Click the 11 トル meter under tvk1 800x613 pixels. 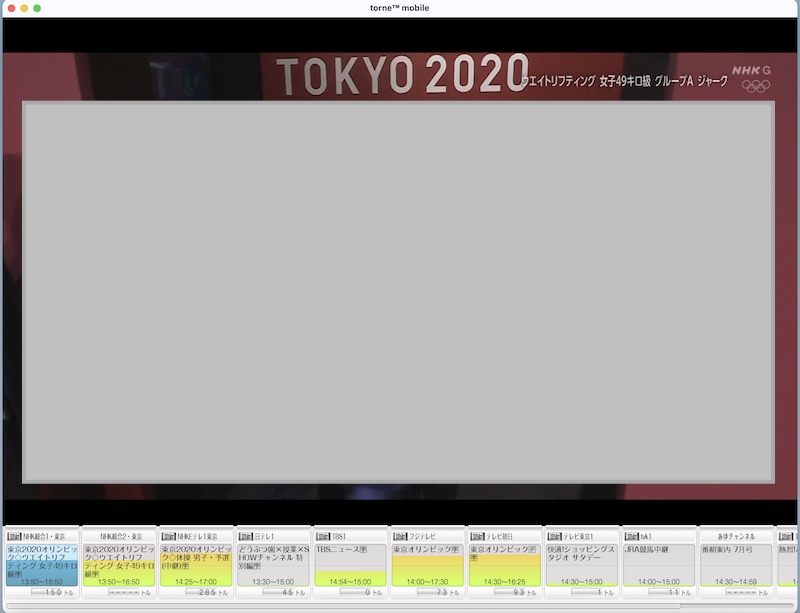(669, 592)
